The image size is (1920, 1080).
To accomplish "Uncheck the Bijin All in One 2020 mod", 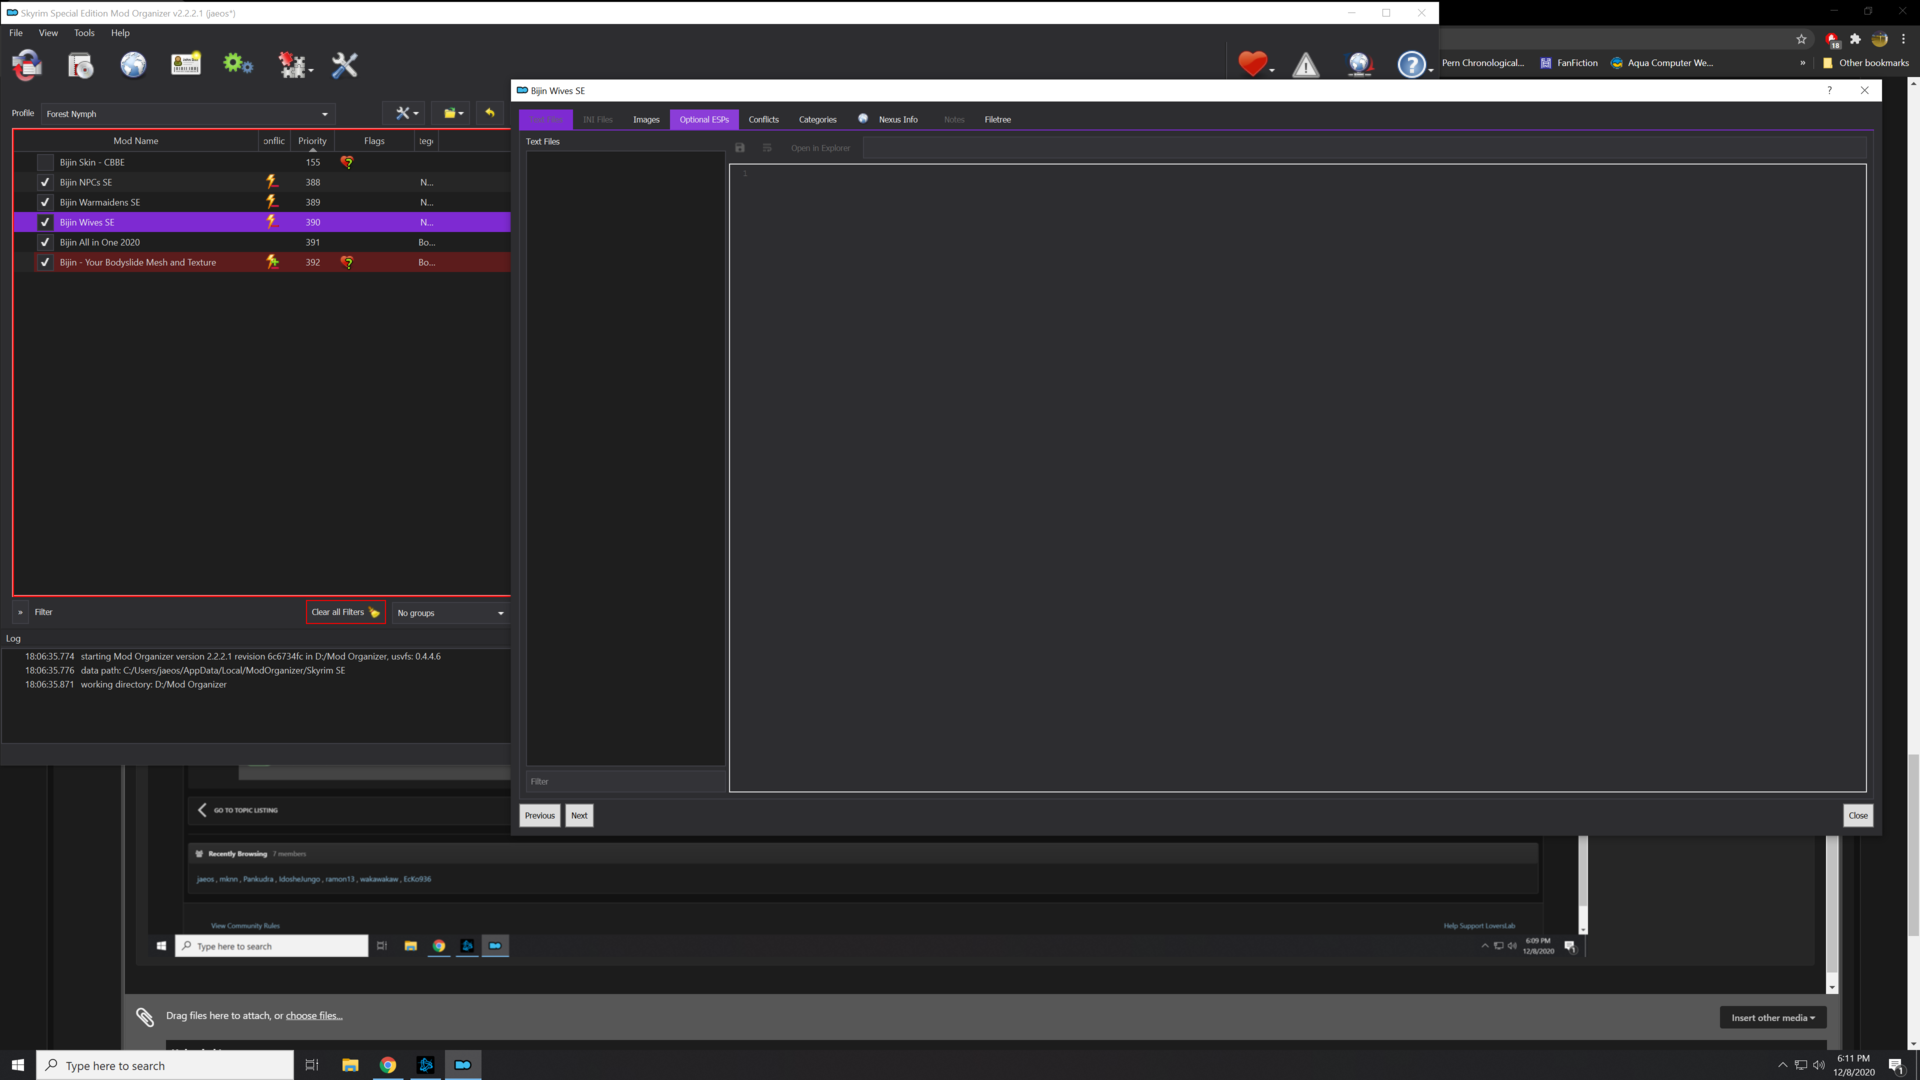I will coord(45,242).
